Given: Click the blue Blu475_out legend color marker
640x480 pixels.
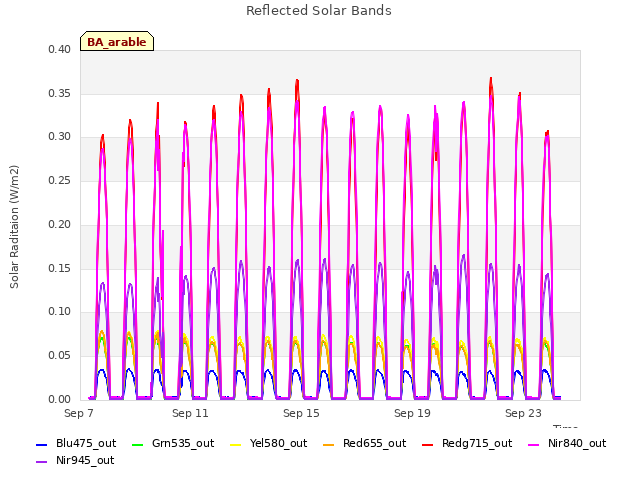Looking at the screenshot, I should [42, 444].
